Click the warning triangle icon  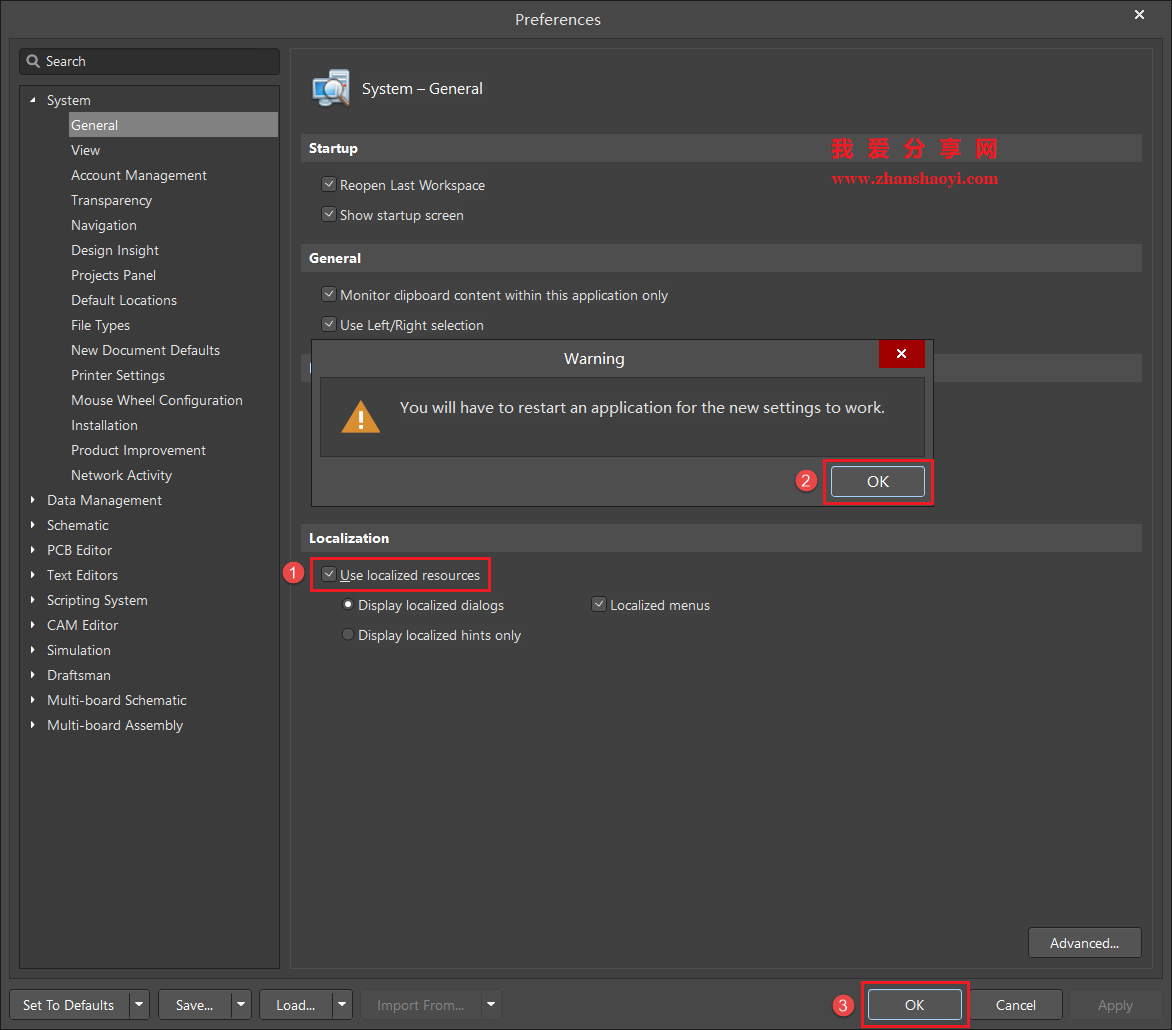[360, 415]
